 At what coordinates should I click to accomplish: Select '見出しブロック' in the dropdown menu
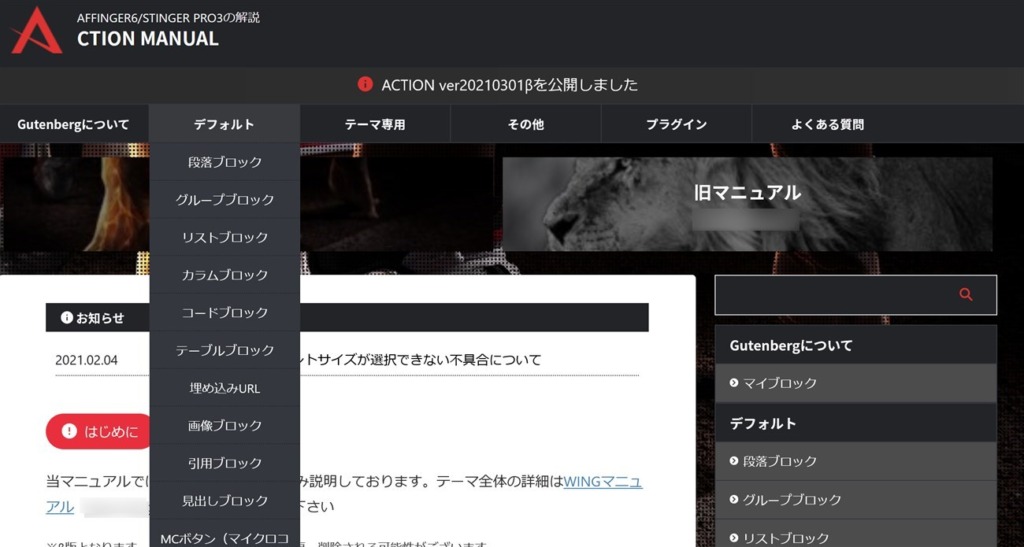tap(225, 501)
